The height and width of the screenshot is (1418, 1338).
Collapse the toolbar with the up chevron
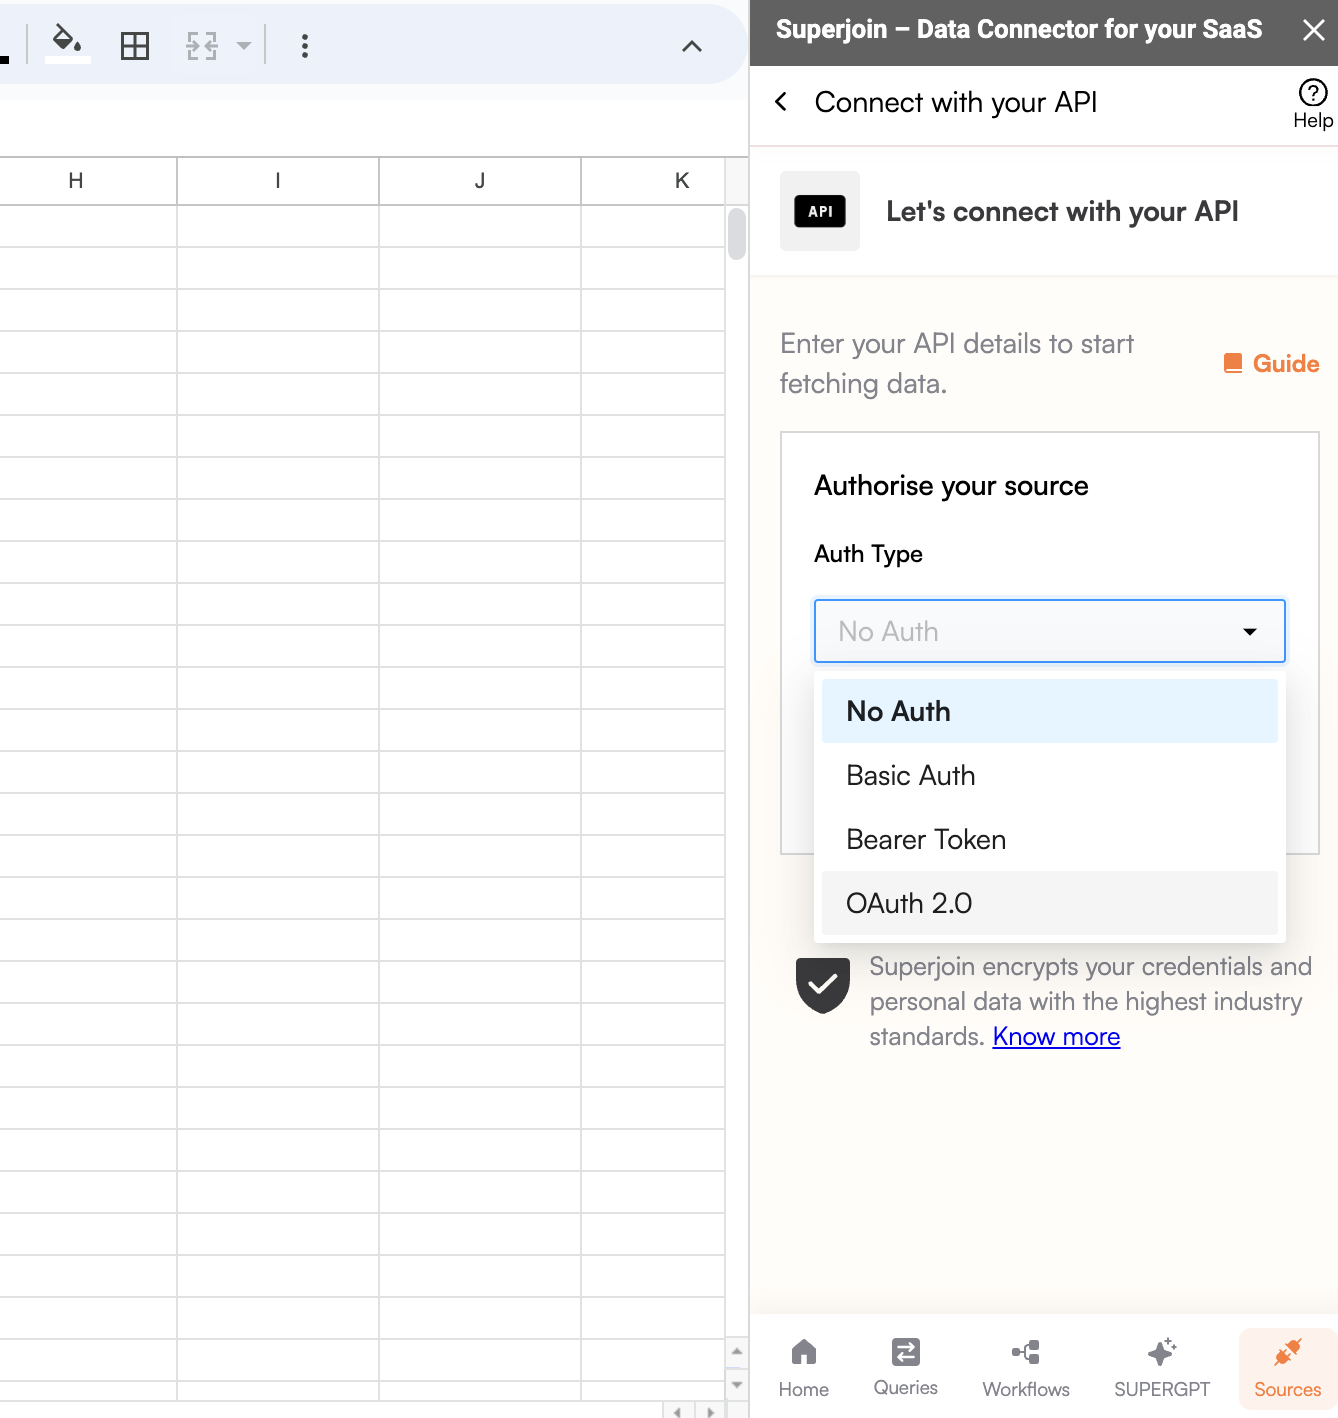click(692, 46)
